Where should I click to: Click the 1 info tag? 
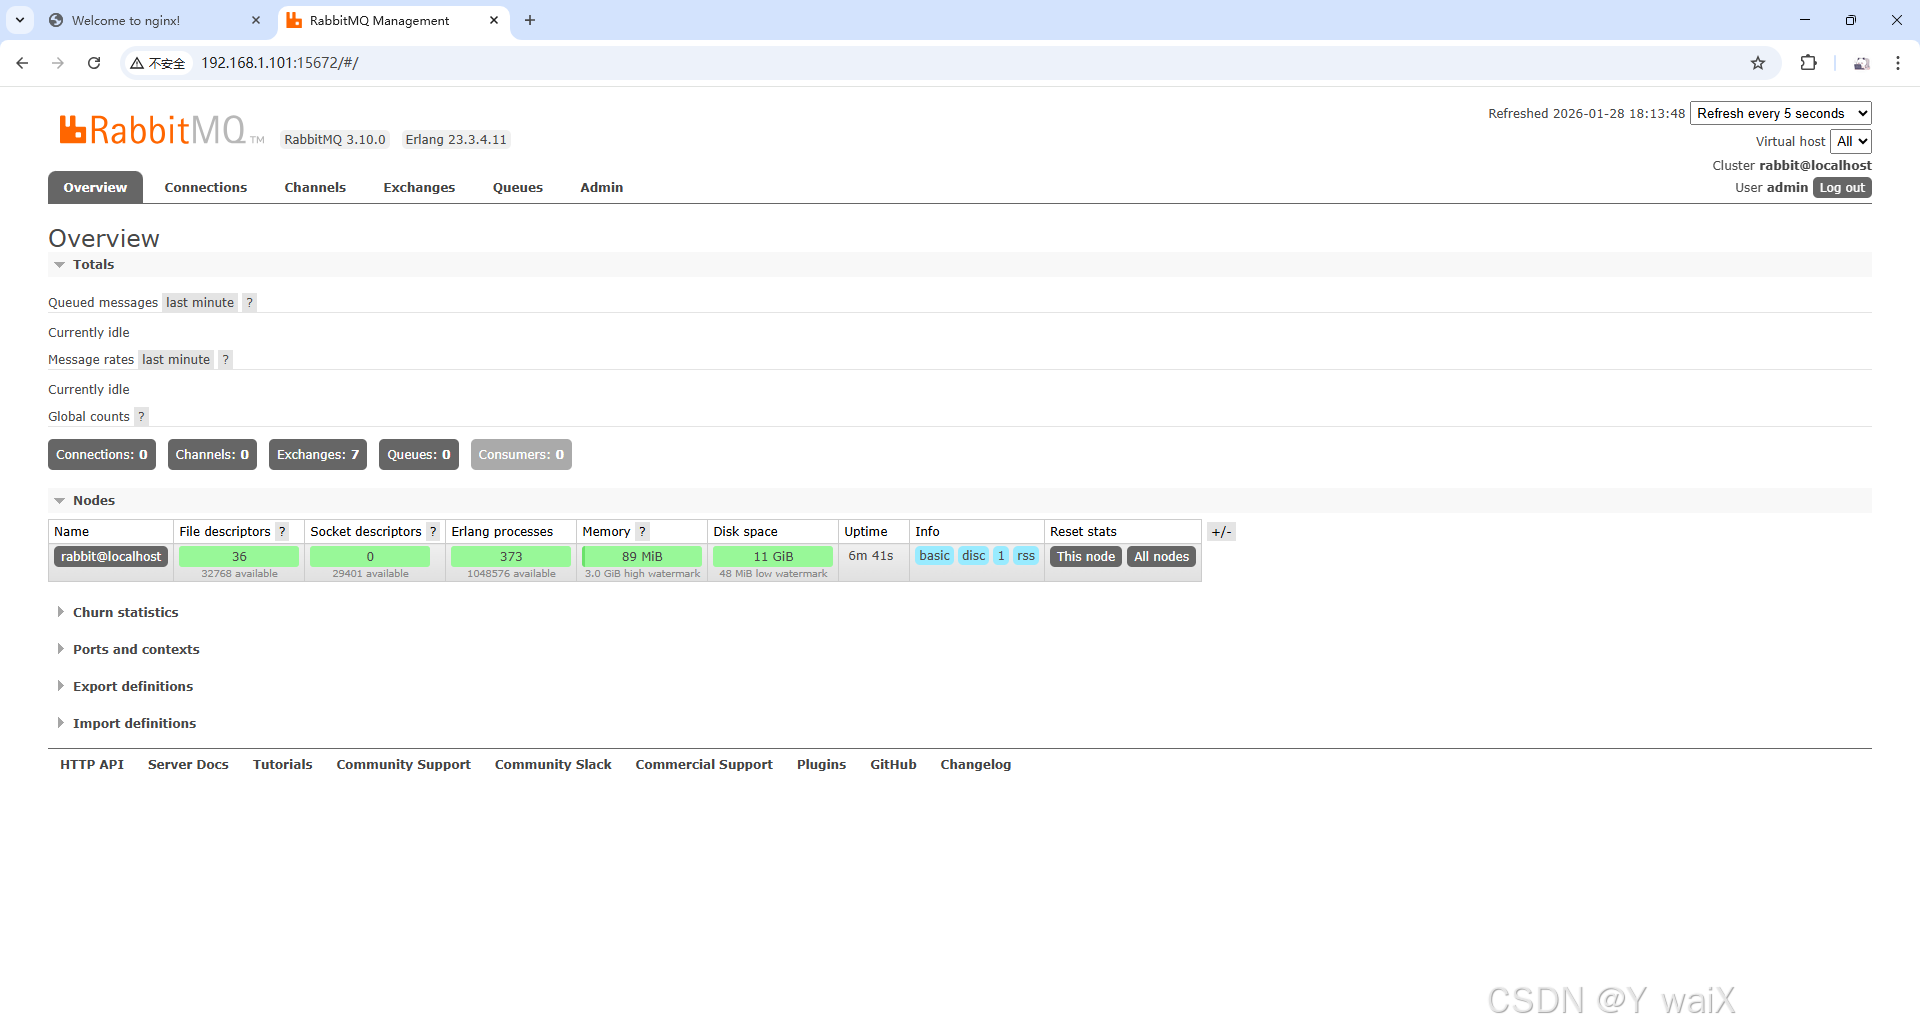1001,556
